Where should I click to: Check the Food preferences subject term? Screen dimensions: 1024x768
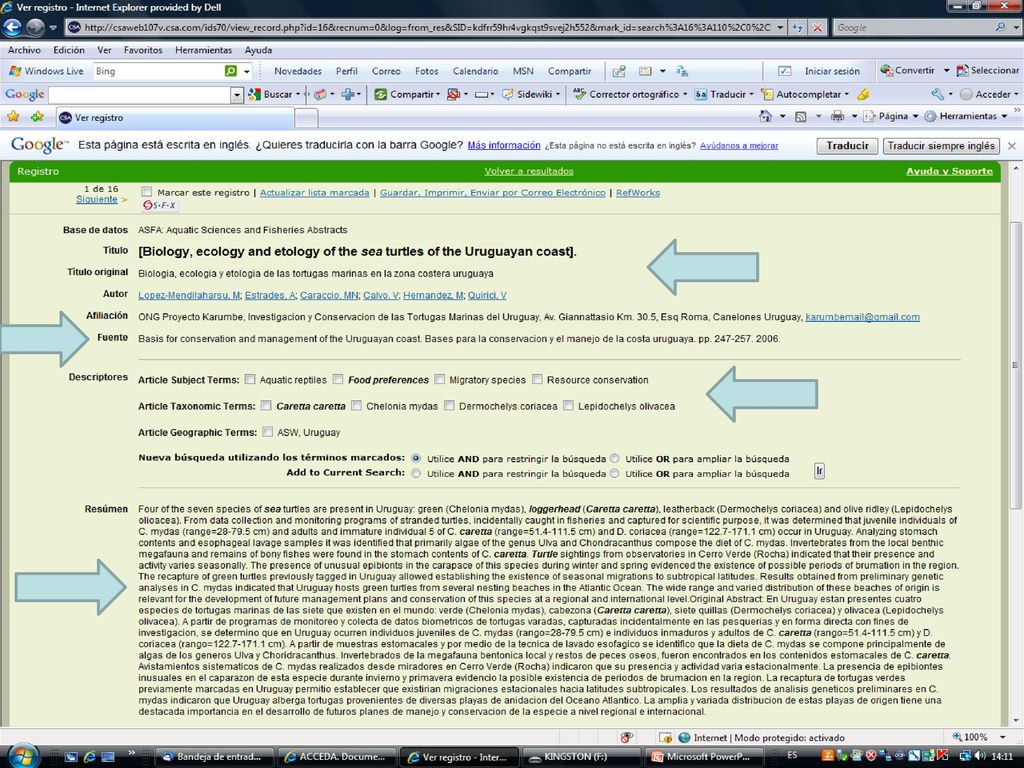click(338, 379)
